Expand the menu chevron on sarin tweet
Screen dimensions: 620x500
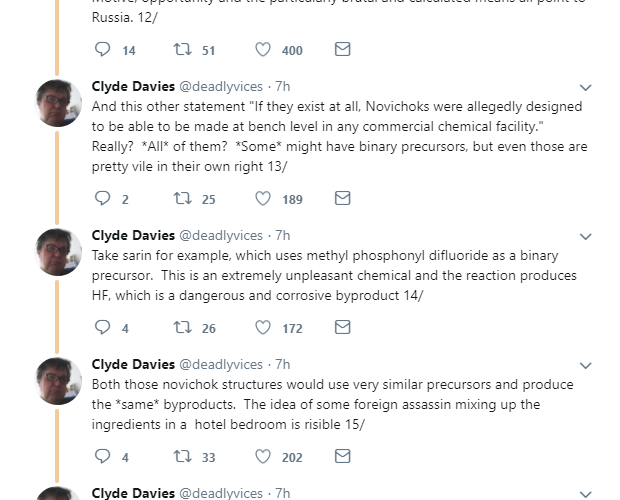click(x=584, y=237)
